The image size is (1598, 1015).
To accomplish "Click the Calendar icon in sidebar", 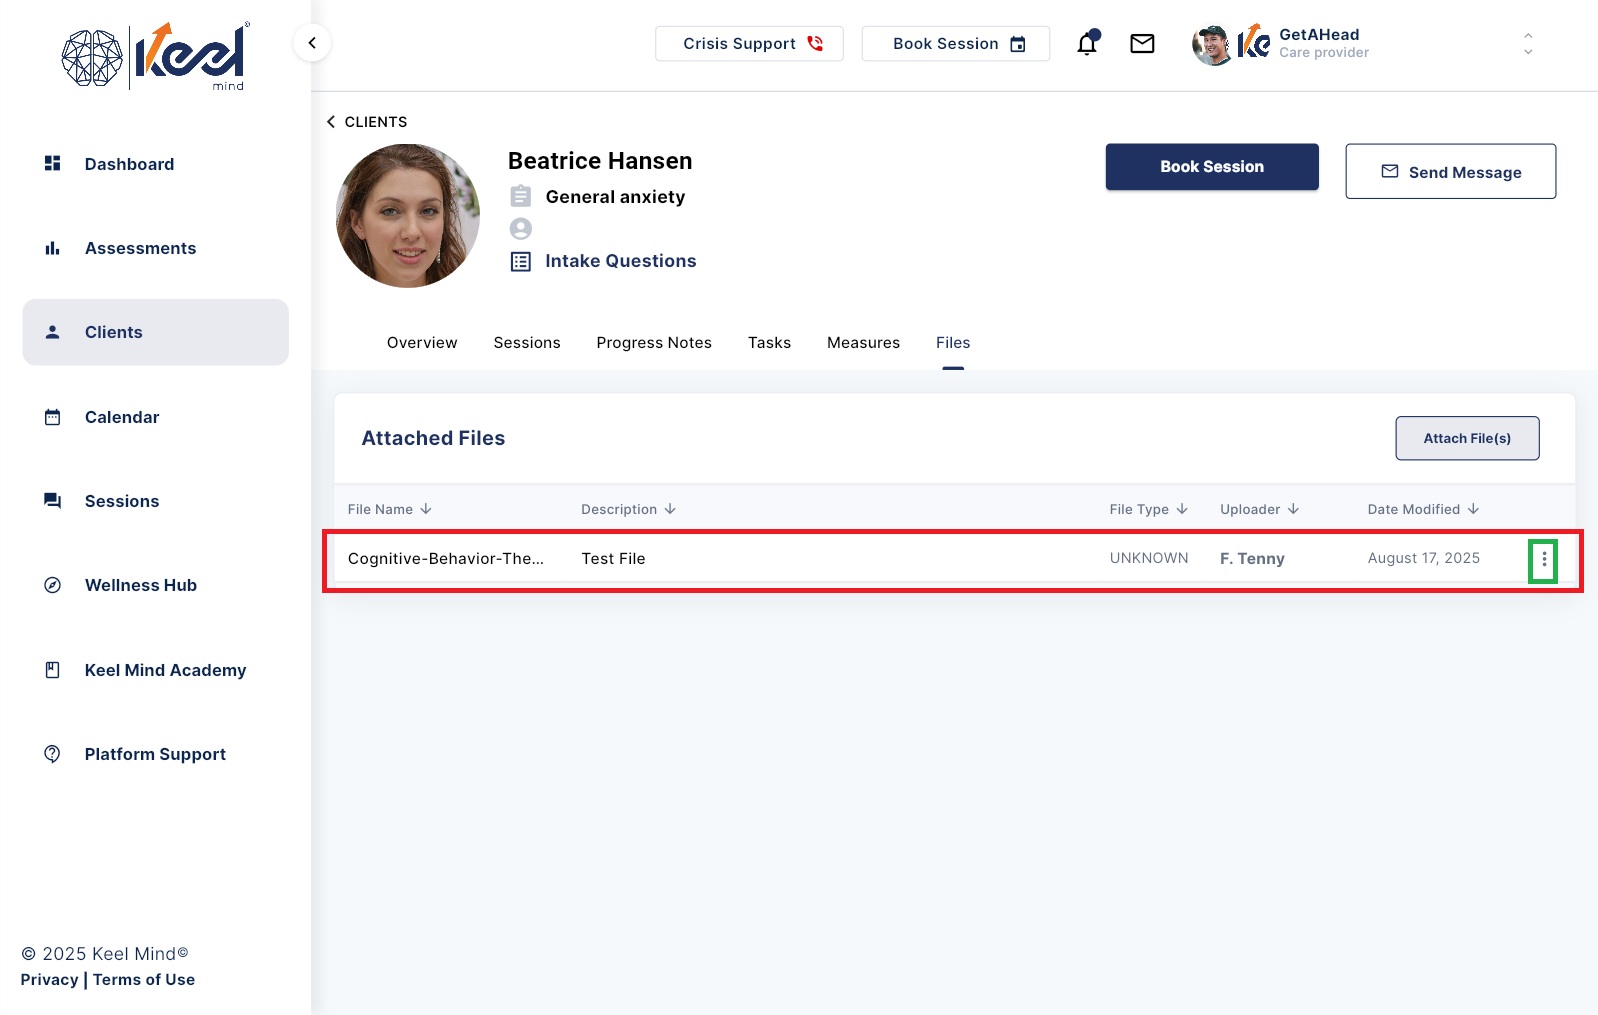I will coord(53,417).
